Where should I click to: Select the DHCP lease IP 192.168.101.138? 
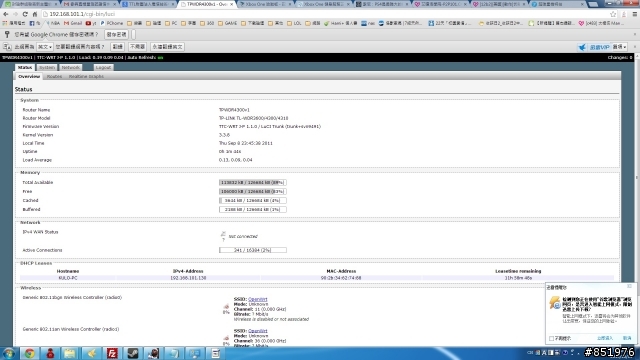click(188, 278)
